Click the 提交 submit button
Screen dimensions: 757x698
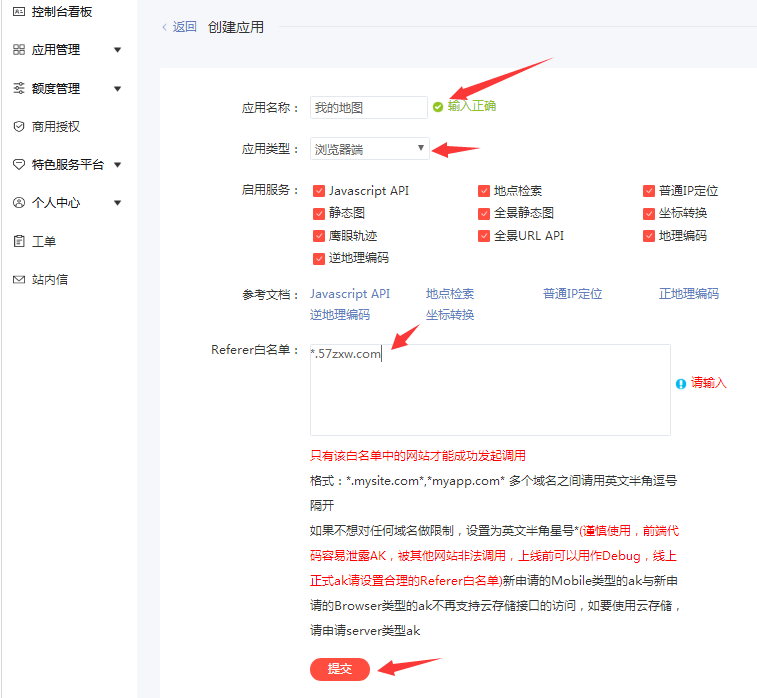click(340, 669)
